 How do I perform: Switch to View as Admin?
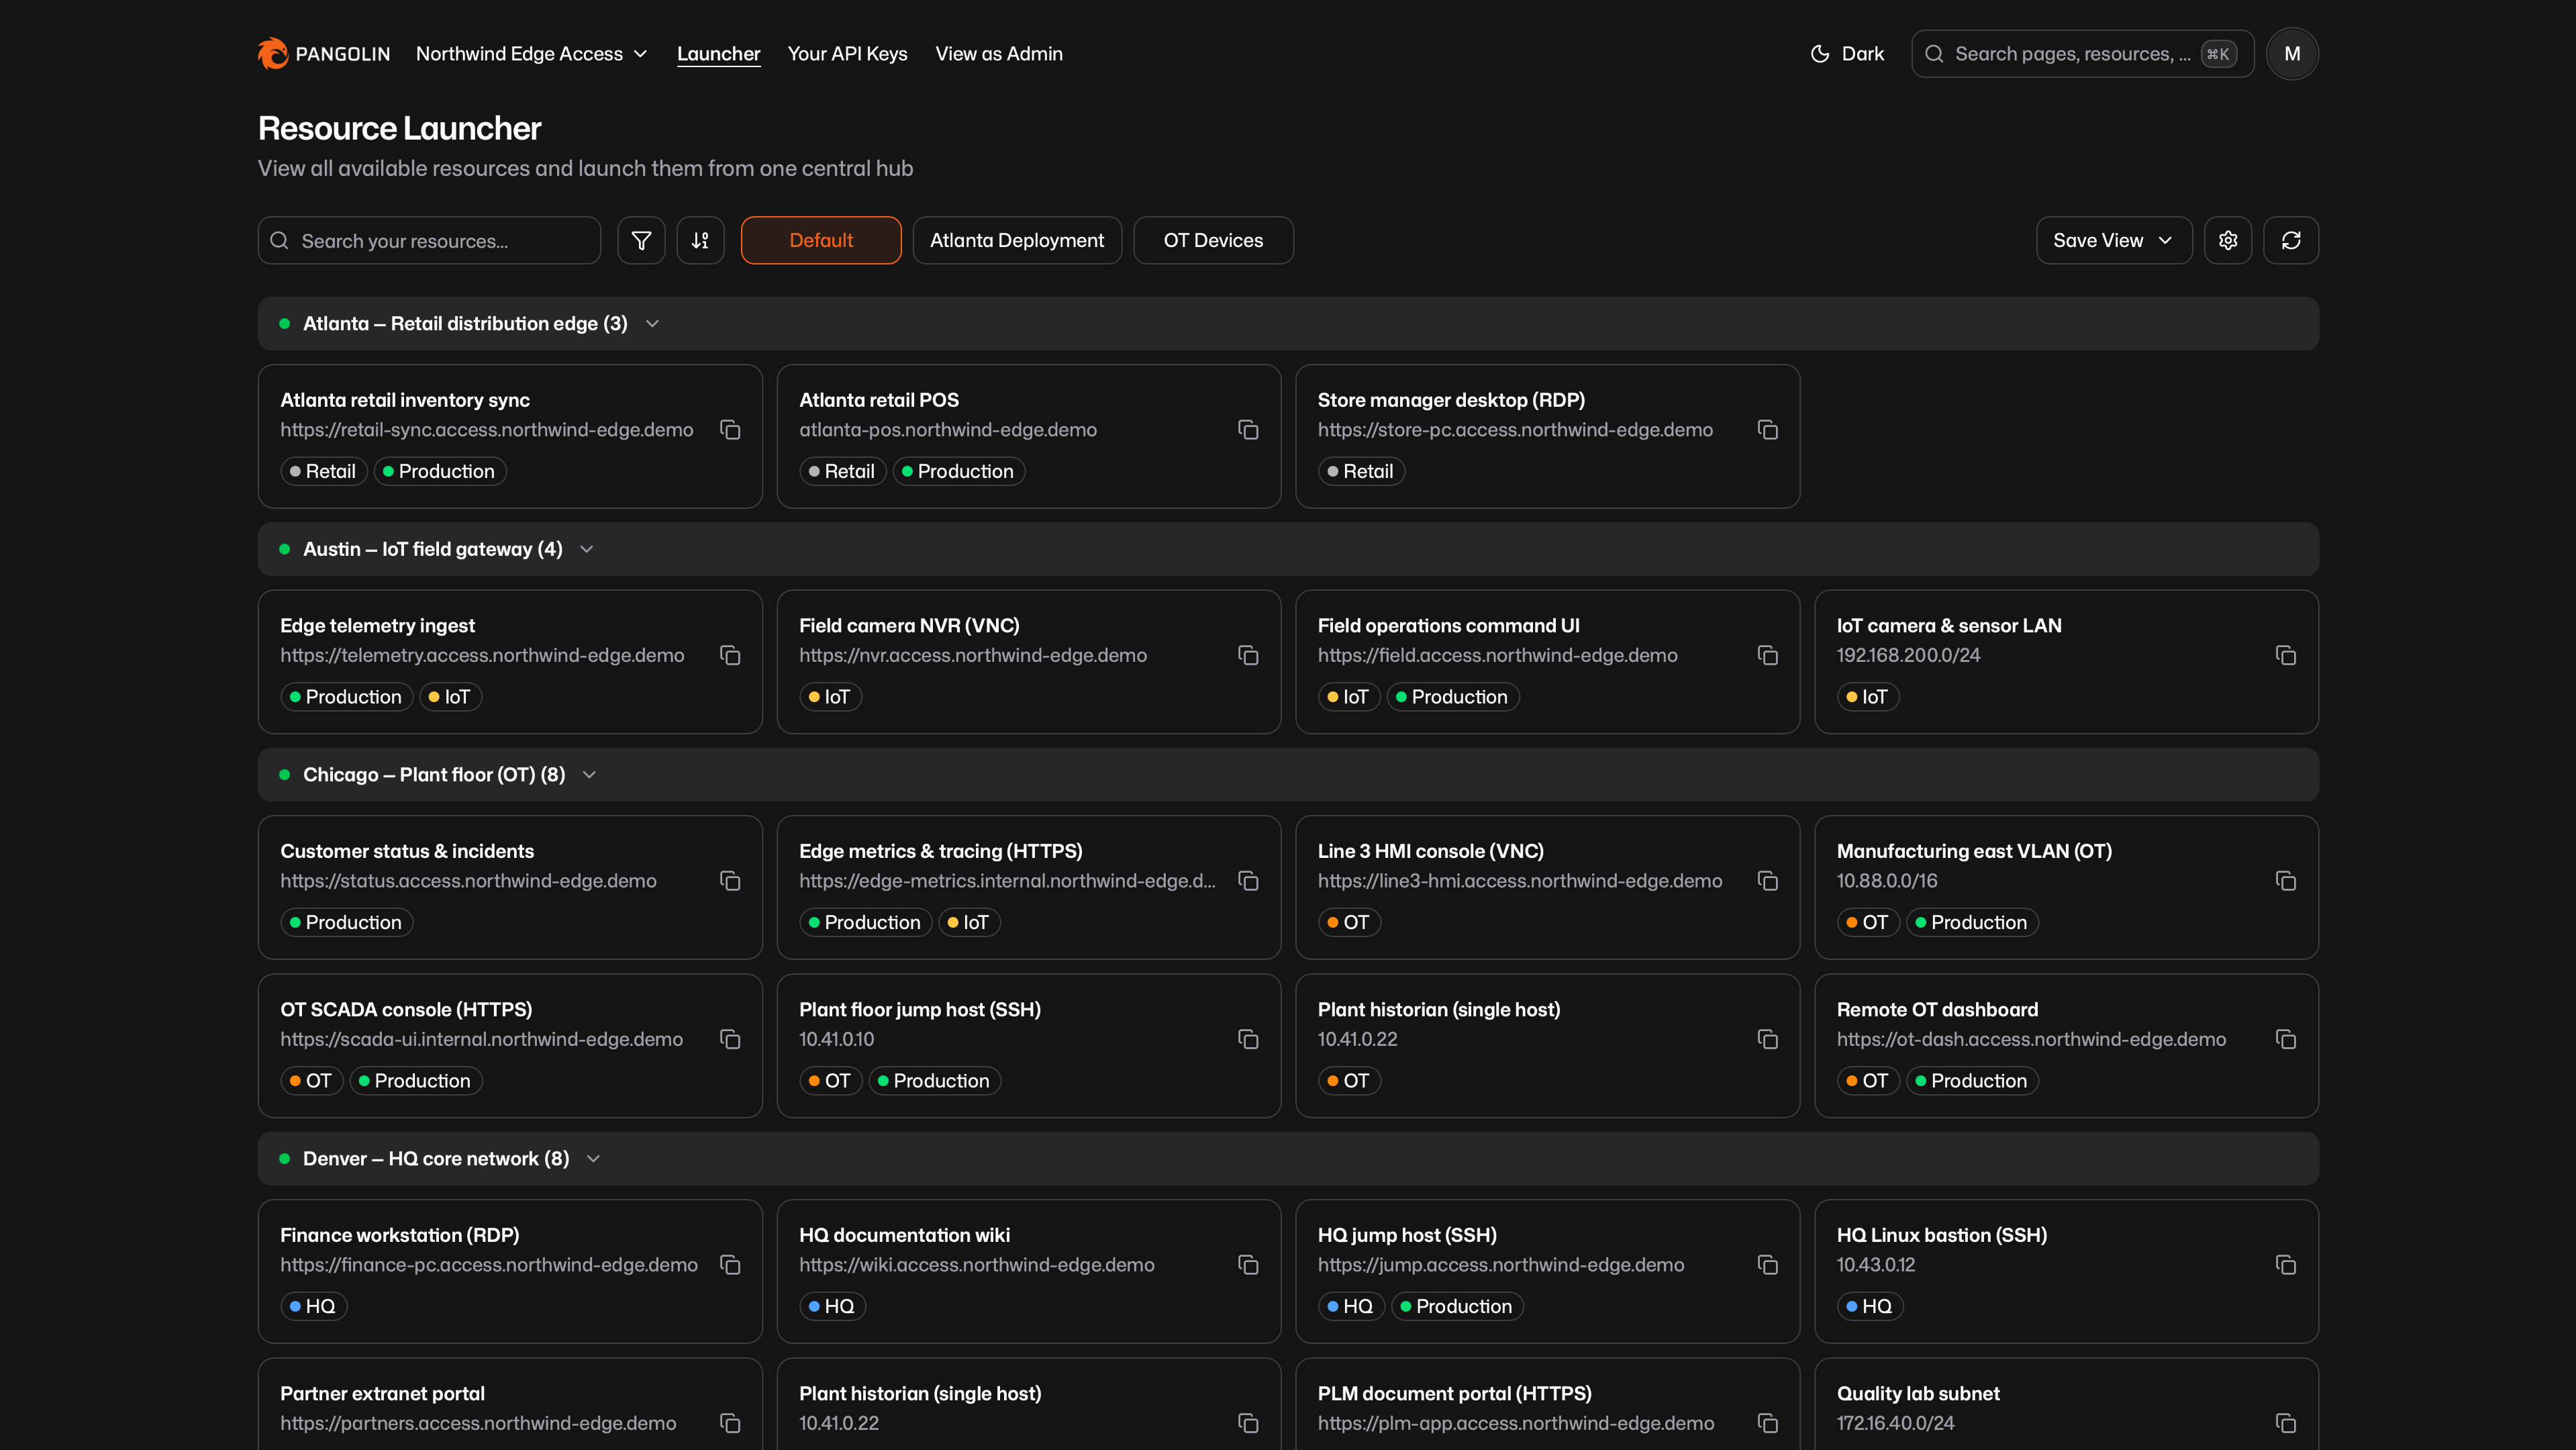[x=998, y=54]
